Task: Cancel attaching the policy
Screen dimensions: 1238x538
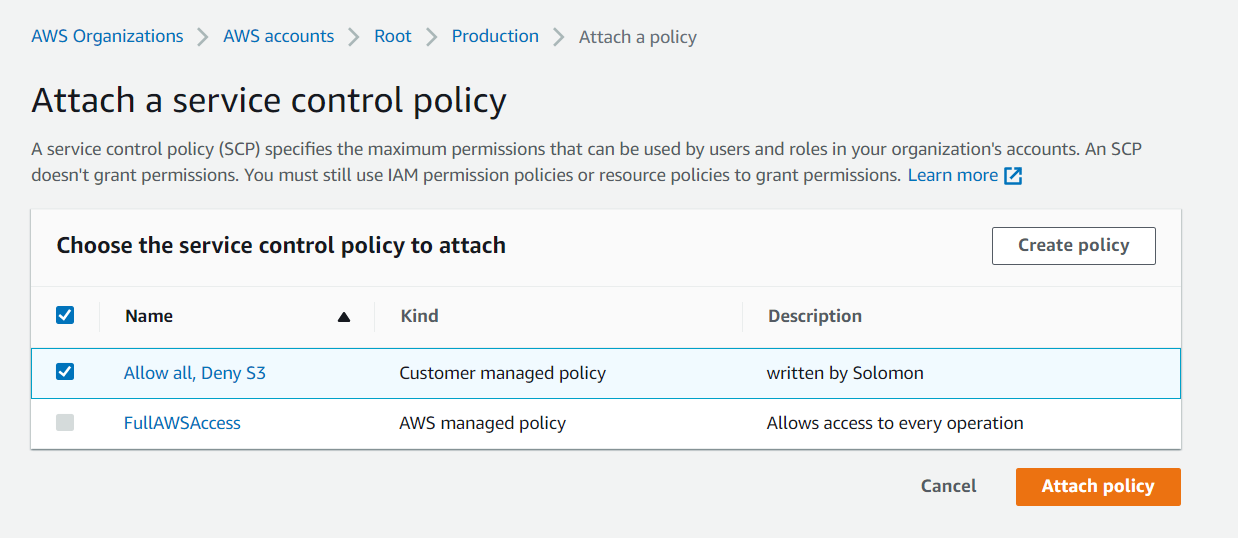Action: 948,486
